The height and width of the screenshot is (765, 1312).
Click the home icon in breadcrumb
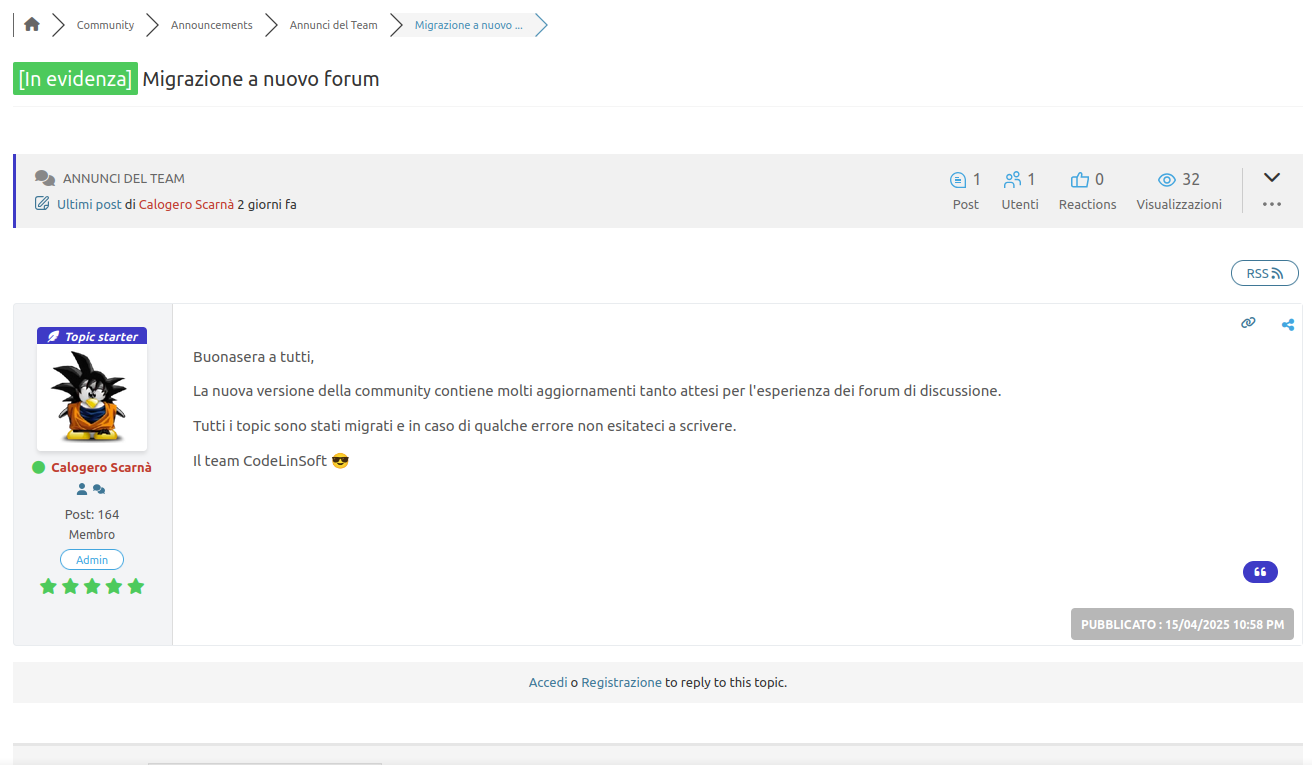pos(32,25)
